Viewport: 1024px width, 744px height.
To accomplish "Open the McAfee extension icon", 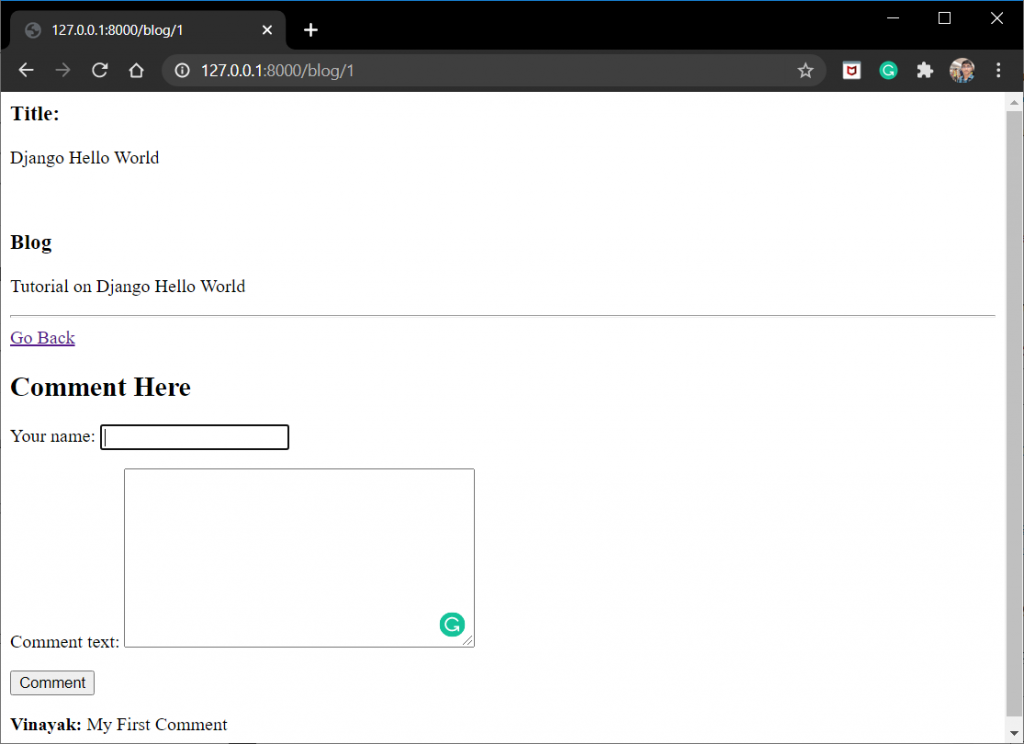I will click(x=852, y=71).
